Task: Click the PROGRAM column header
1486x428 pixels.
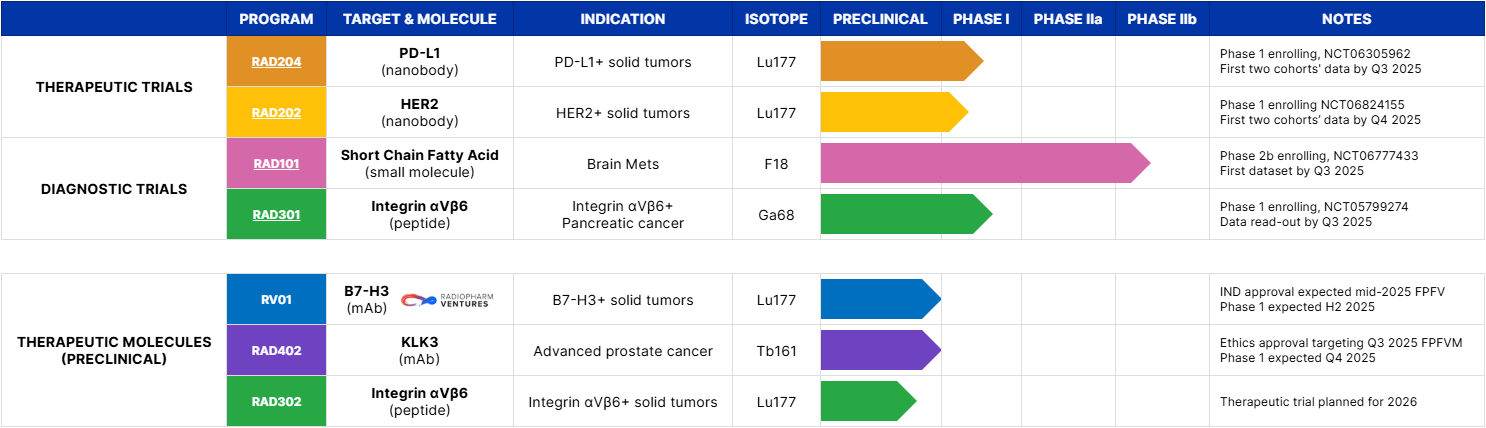Action: [x=276, y=19]
